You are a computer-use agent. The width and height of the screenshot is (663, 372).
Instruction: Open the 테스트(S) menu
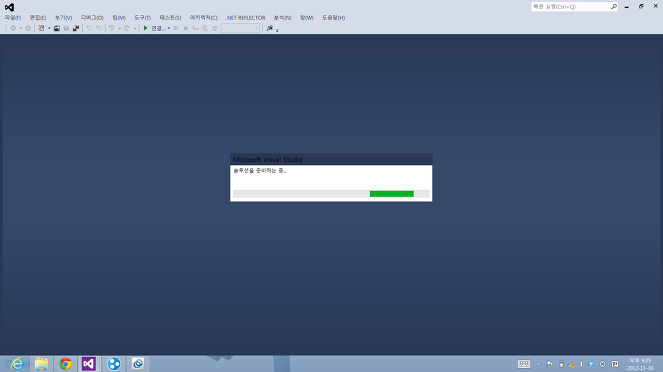170,18
